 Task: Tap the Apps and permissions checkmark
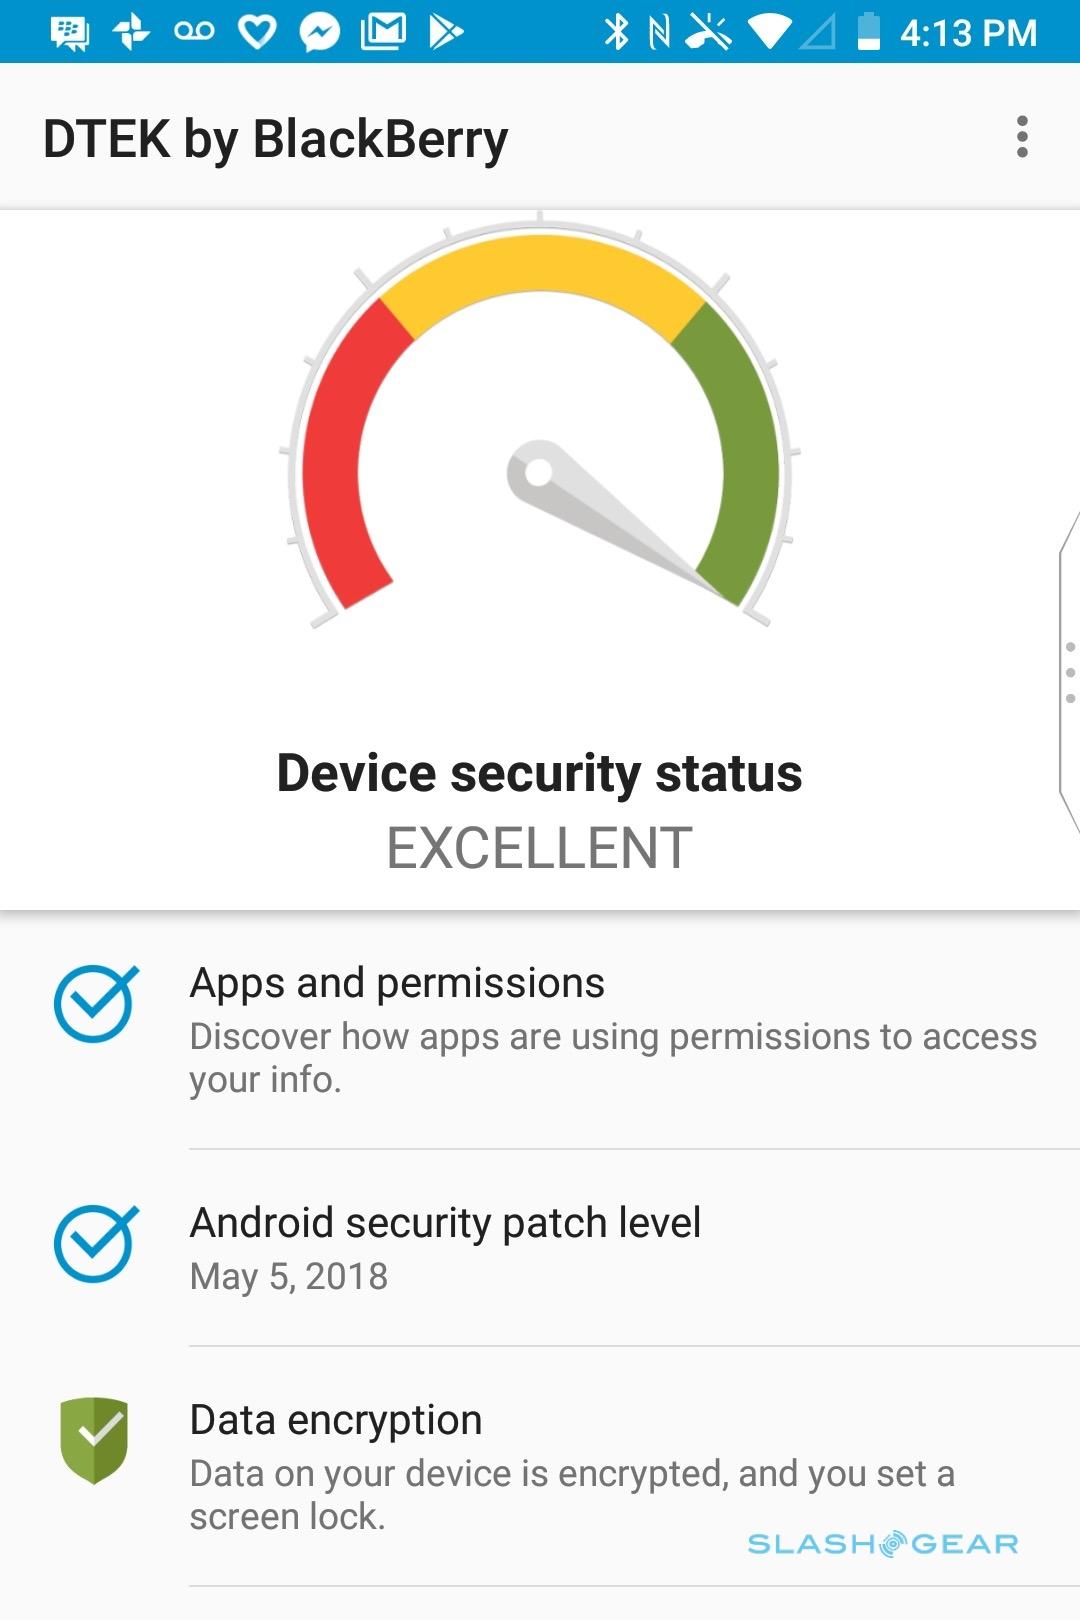coord(95,1003)
